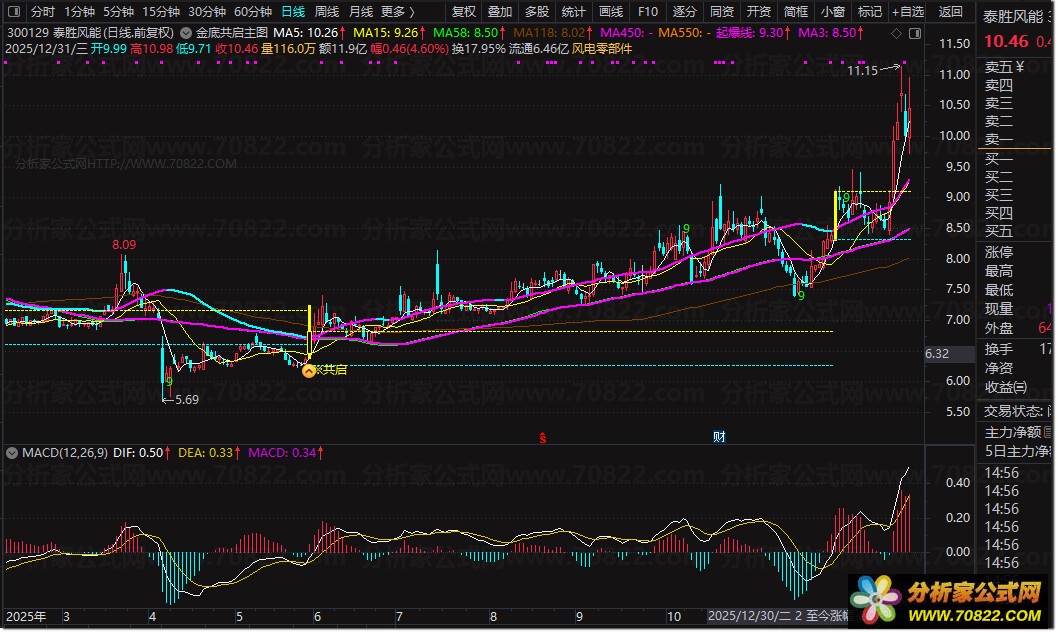This screenshot has height=632, width=1058.
Task: Click the 返回 button
Action: [x=951, y=12]
